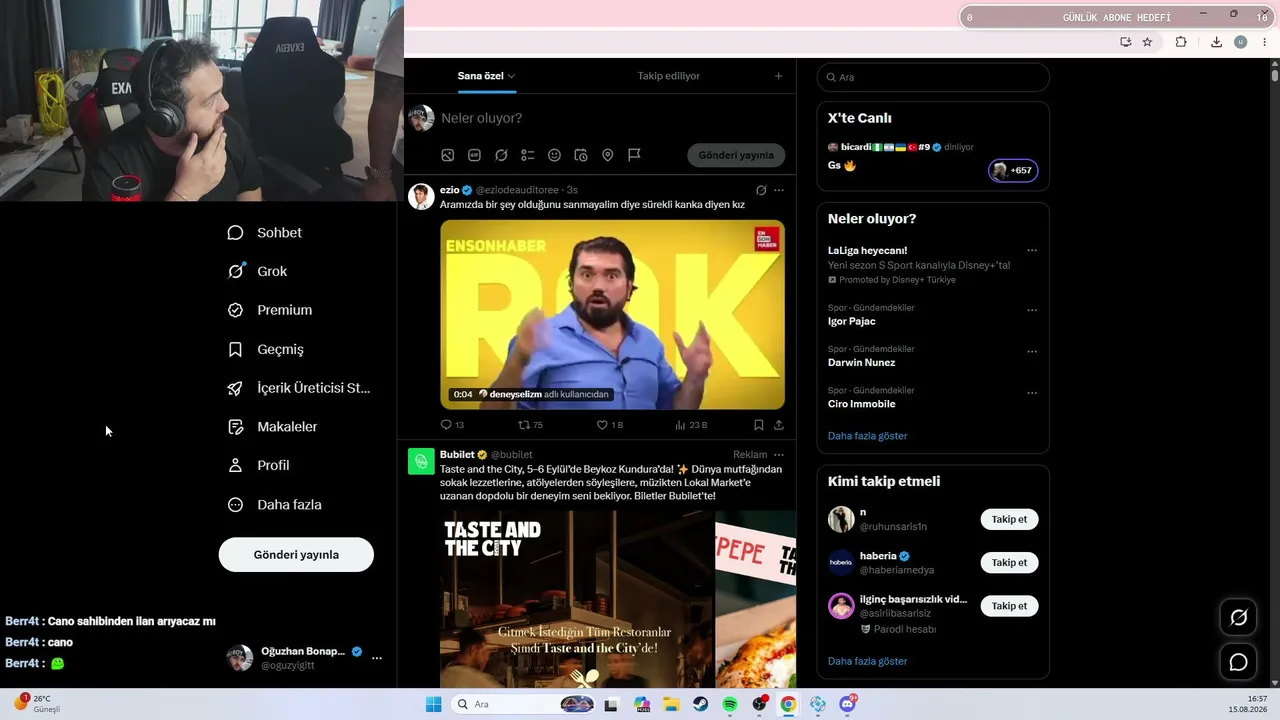The height and width of the screenshot is (720, 1280).
Task: Open the Igor Pajac trending topic
Action: point(852,322)
